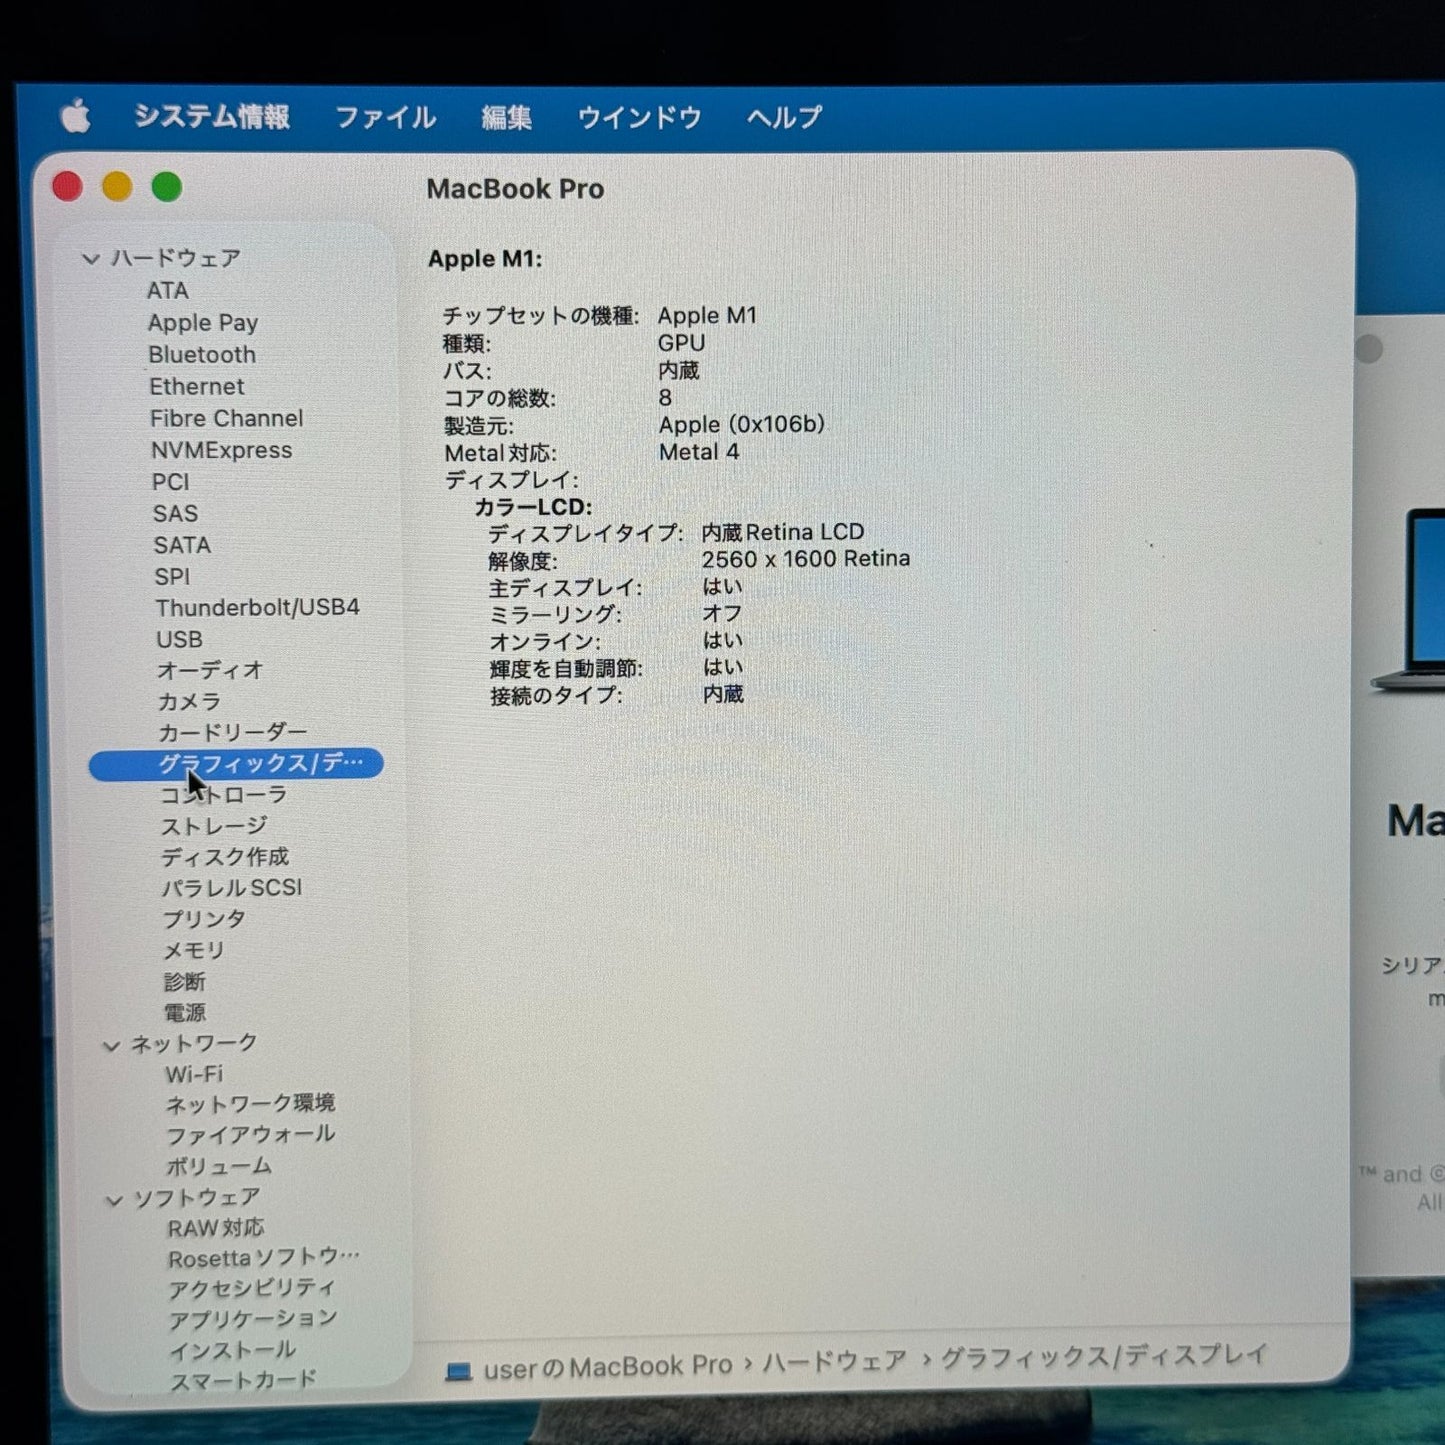Open the Apple menu
Screen dimensions: 1445x1445
pyautogui.click(x=75, y=116)
